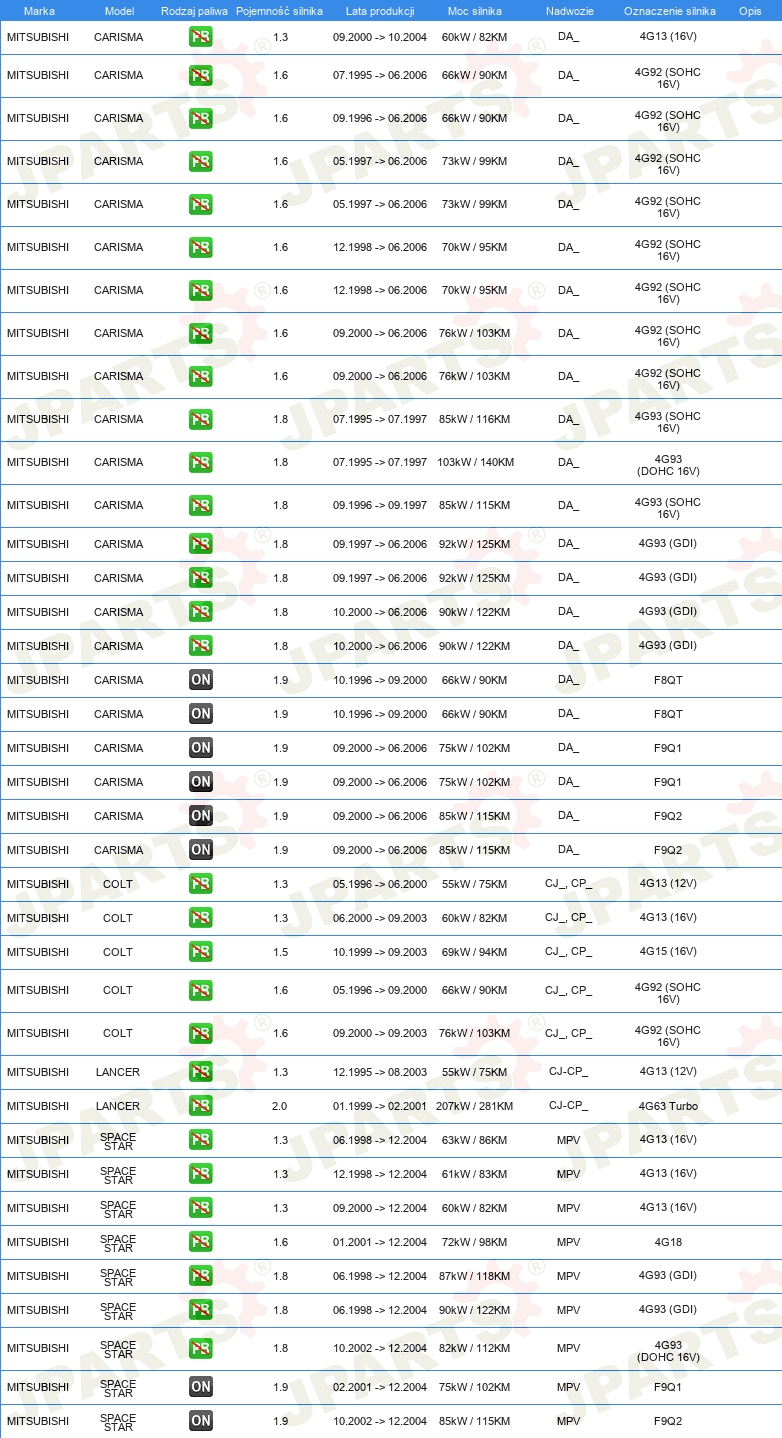Click petrol icon in Space Star 63kW/86KM row
Image resolution: width=782 pixels, height=1438 pixels.
pos(201,1140)
